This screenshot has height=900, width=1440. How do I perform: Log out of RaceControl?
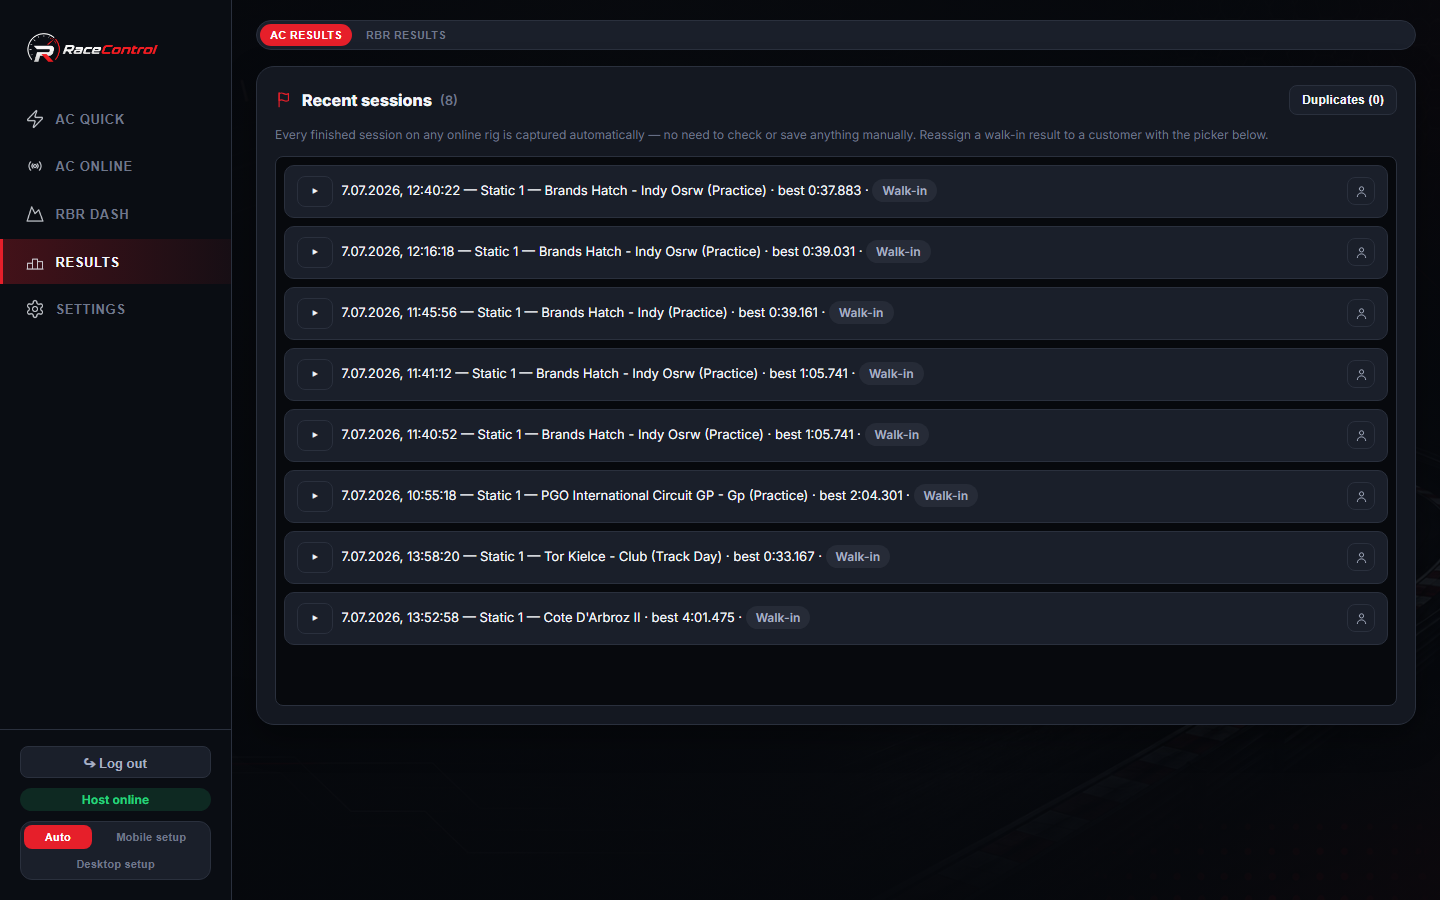pyautogui.click(x=115, y=762)
